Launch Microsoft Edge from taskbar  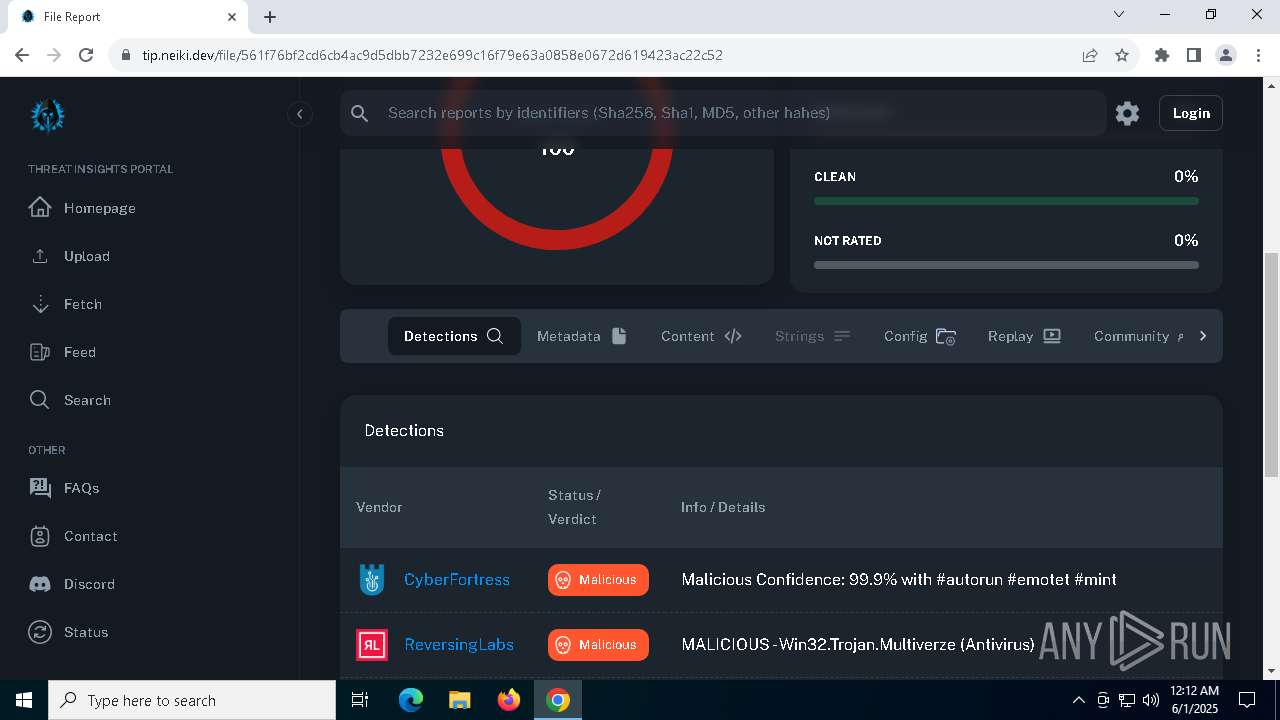[x=411, y=700]
